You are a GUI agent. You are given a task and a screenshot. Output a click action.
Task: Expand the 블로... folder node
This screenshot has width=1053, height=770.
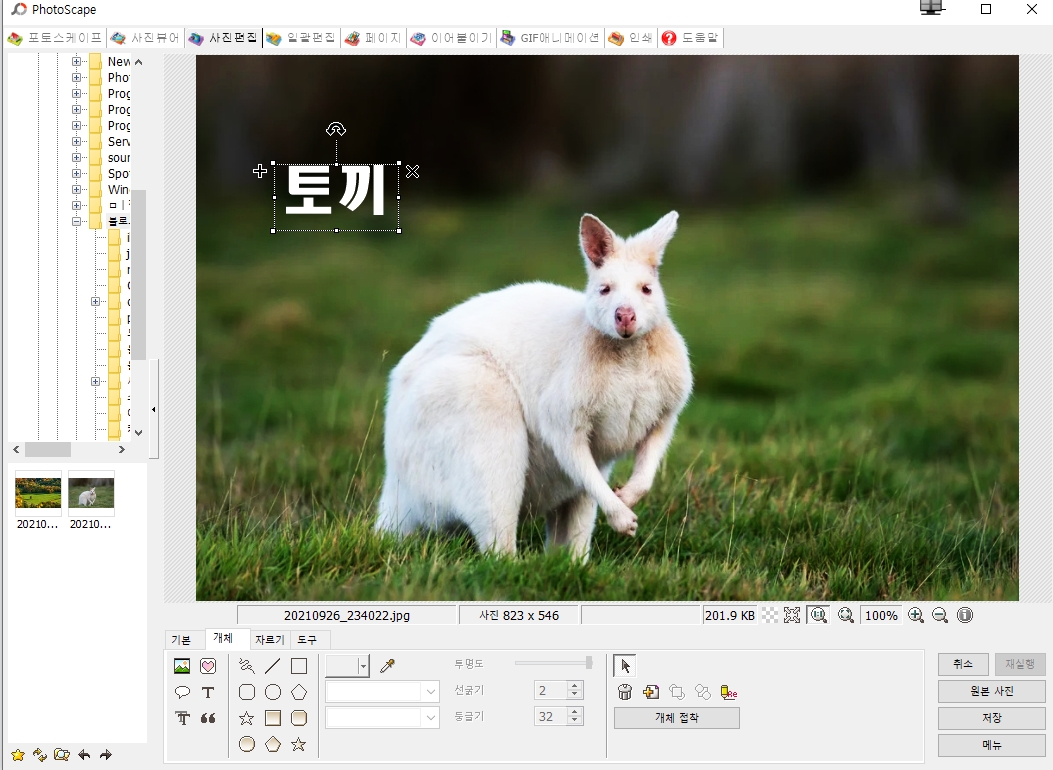tap(78, 221)
